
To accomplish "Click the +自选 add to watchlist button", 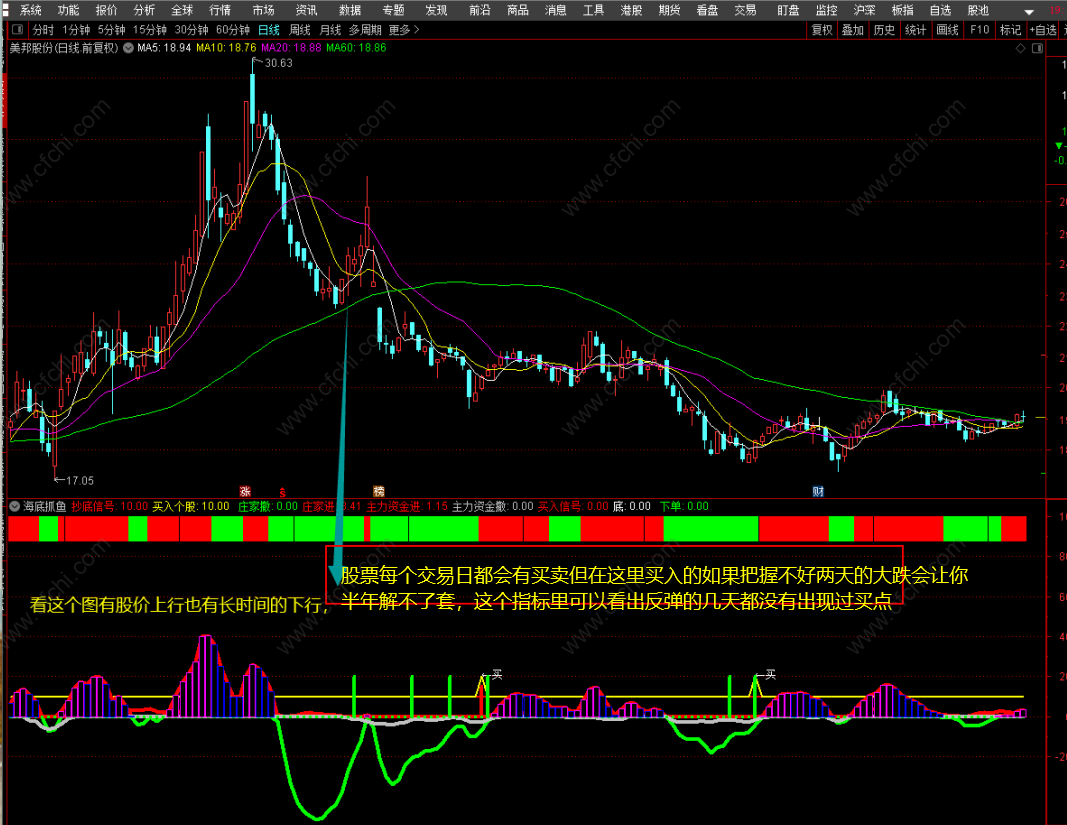I will [1042, 30].
